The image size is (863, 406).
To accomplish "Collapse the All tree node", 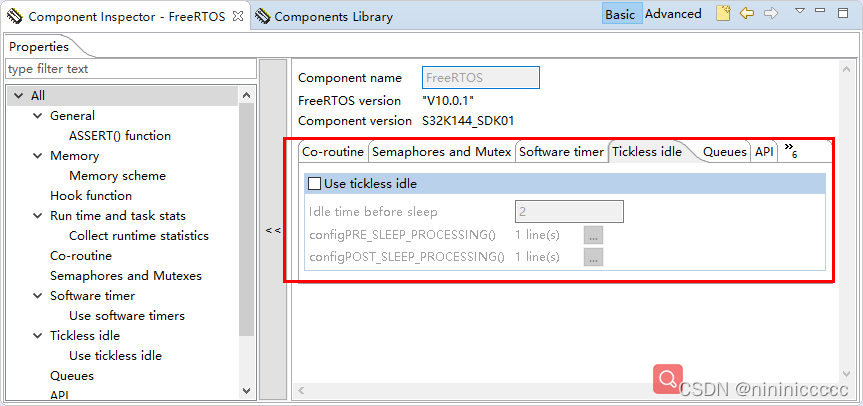I will 19,96.
